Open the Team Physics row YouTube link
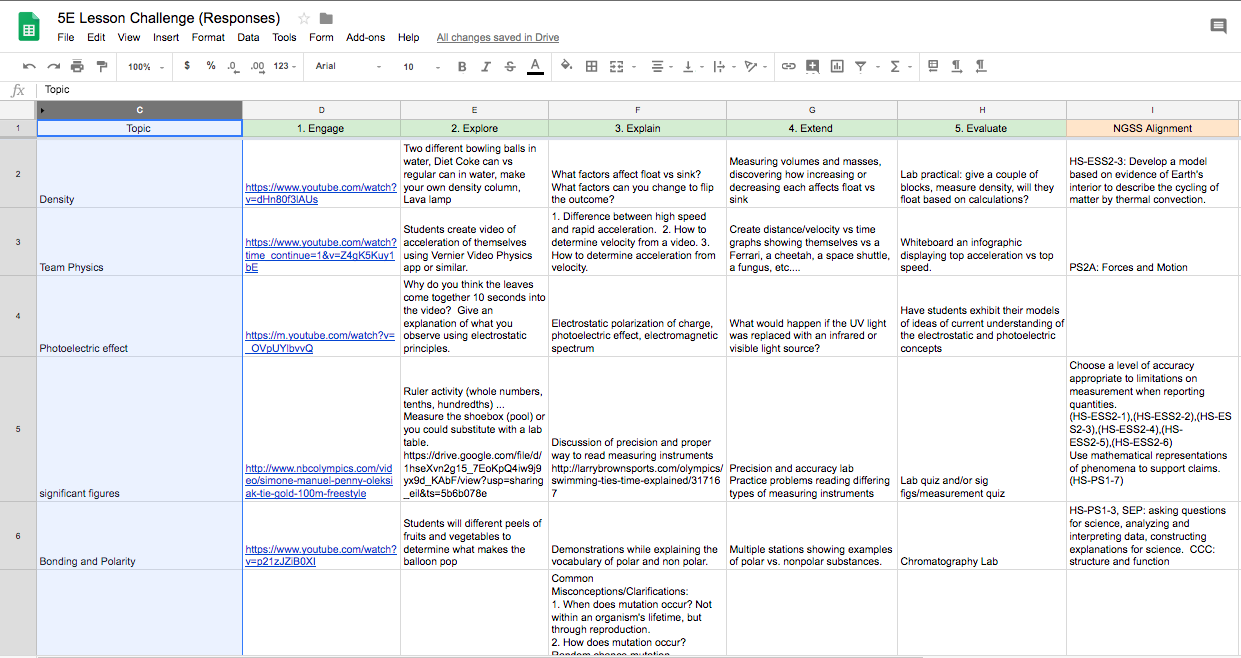This screenshot has height=658, width=1241. 320,255
